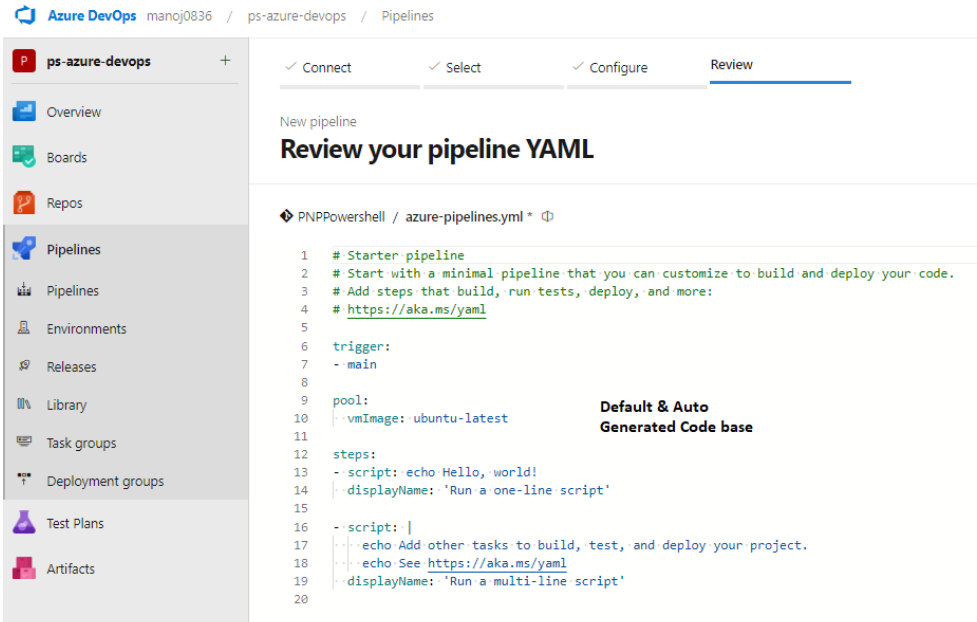Open the Task groups icon
This screenshot has width=977, height=622.
[24, 442]
